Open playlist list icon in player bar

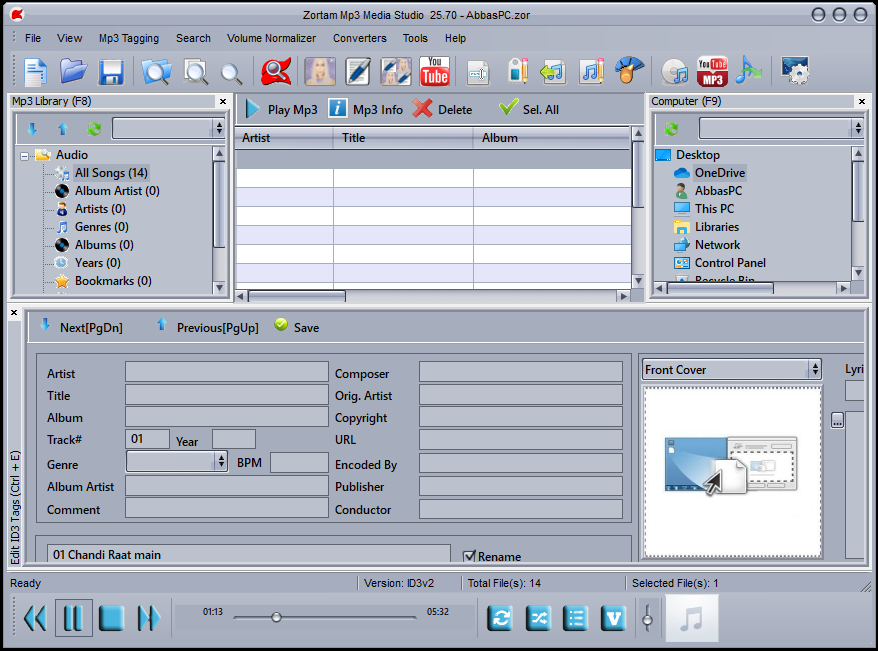[x=576, y=619]
